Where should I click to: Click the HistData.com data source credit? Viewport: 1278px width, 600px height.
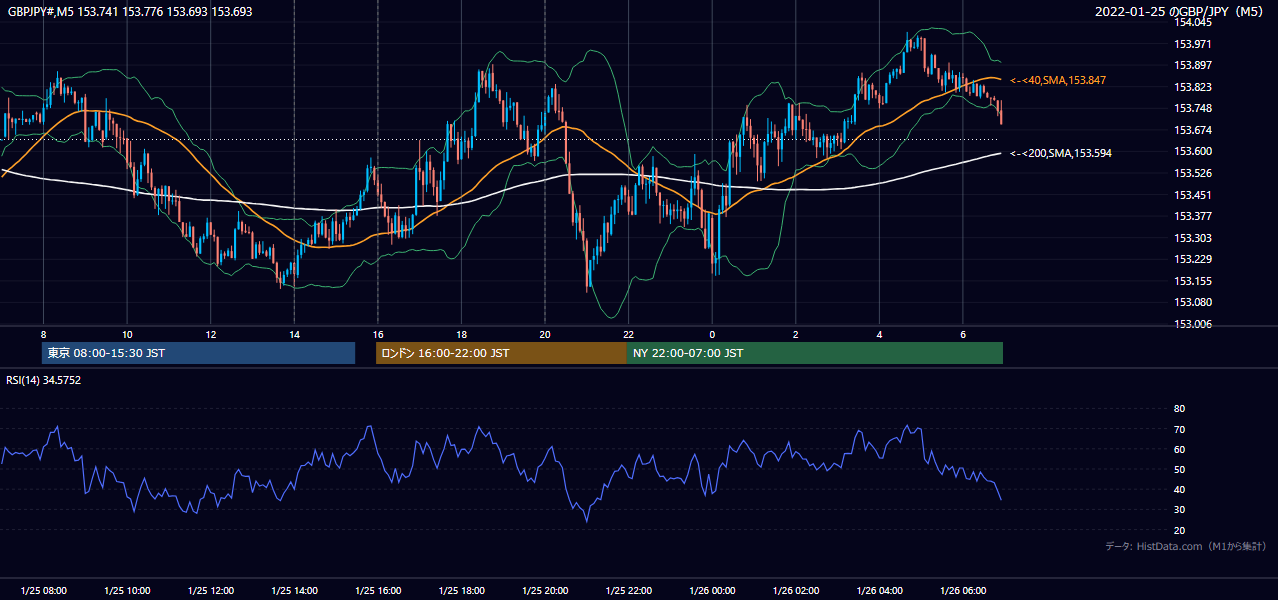pos(1186,546)
